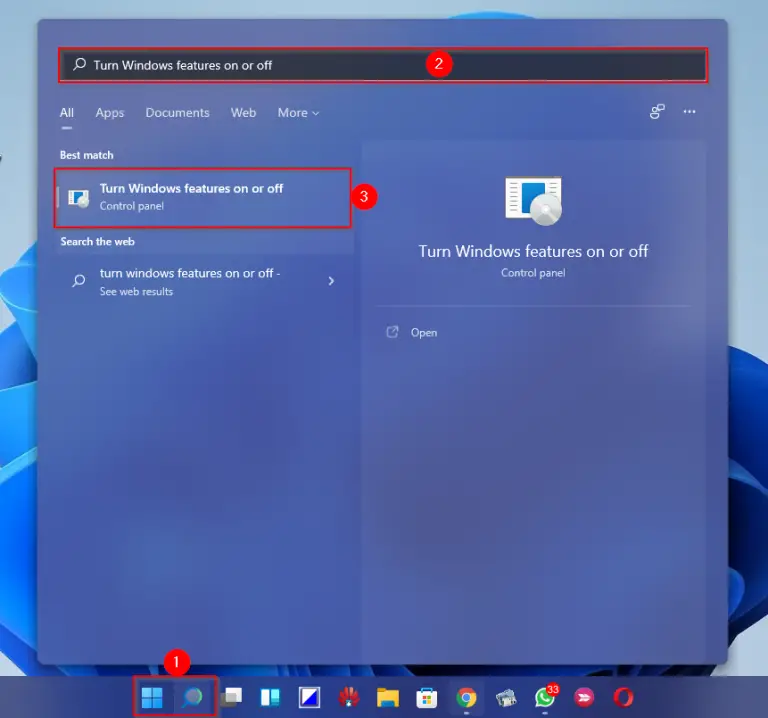The image size is (768, 718).
Task: Switch to the Apps tab
Action: (110, 113)
